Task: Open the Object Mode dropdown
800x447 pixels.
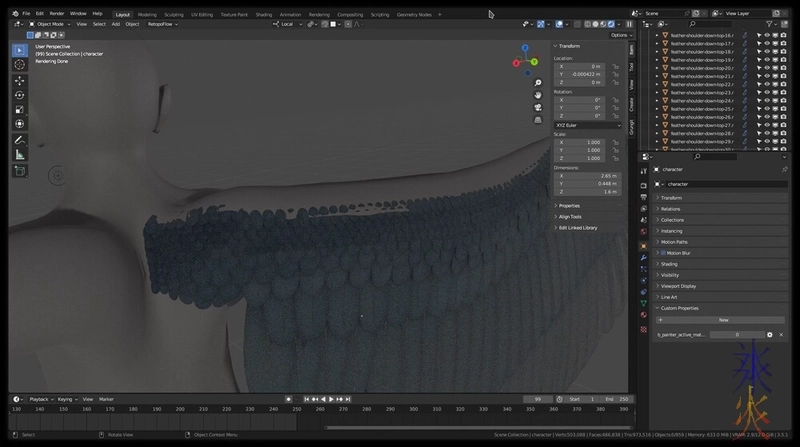Action: 49,24
